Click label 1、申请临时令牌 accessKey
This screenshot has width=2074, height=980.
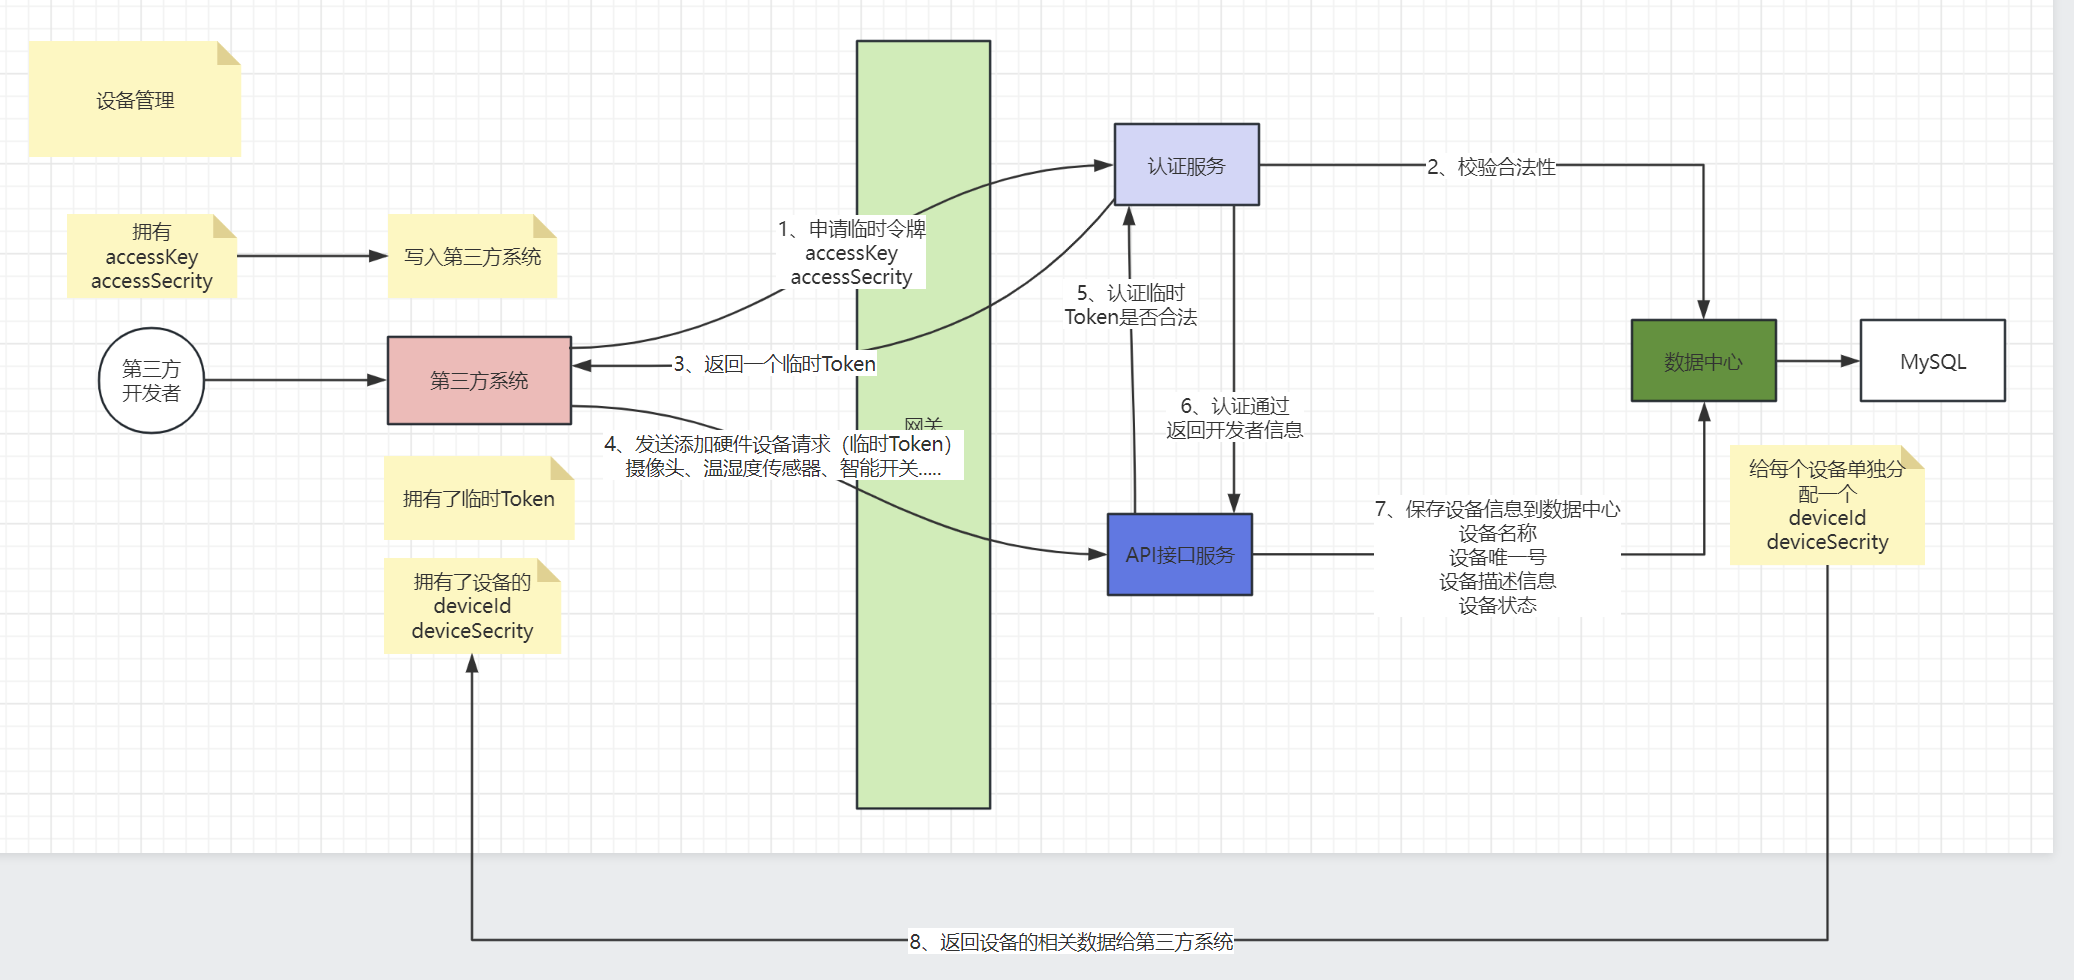852,253
